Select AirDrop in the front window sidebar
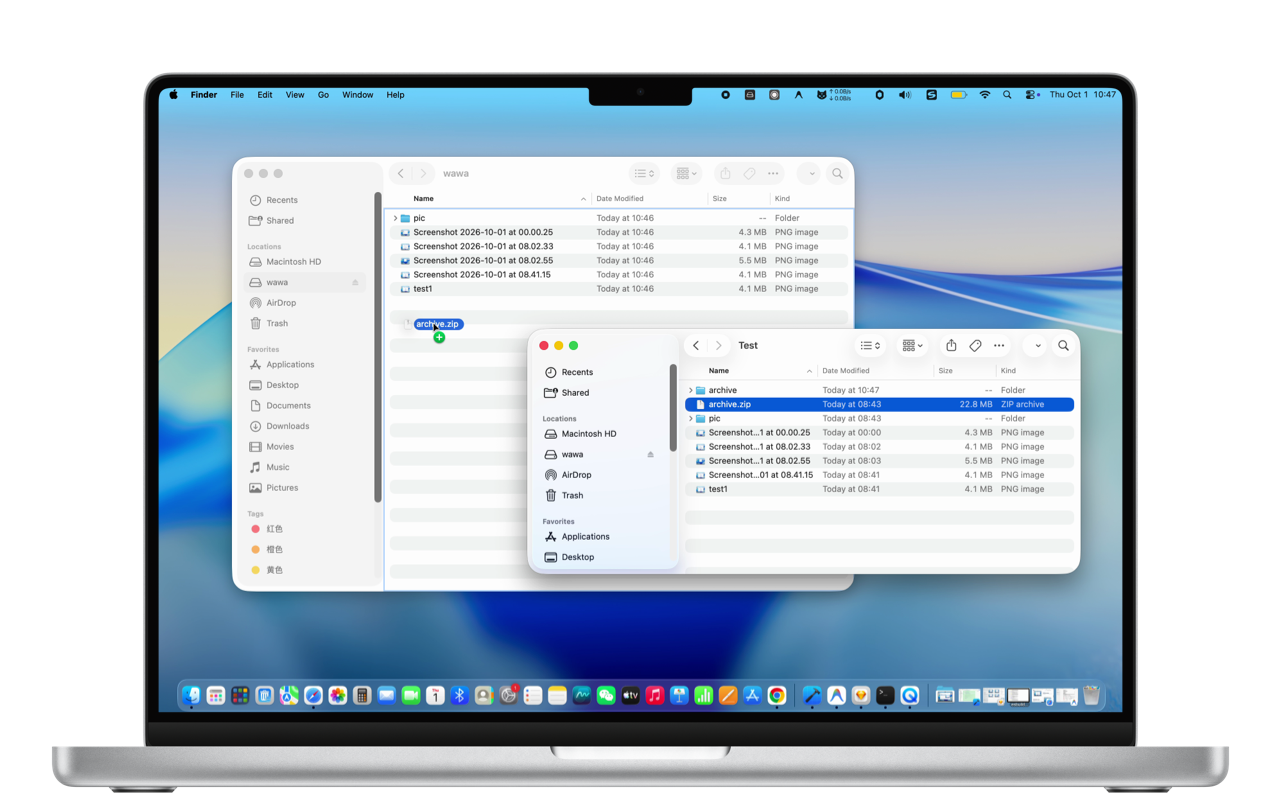 pyautogui.click(x=576, y=475)
